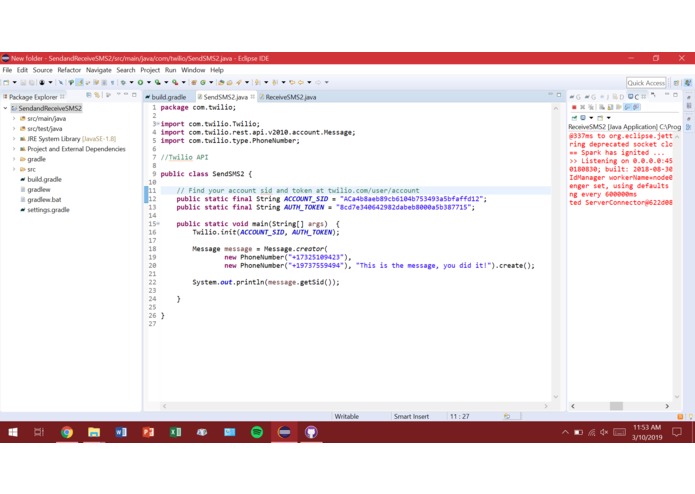This screenshot has width=695, height=494.
Task: Select settings.gradle in Package Explorer
Action: click(45, 210)
